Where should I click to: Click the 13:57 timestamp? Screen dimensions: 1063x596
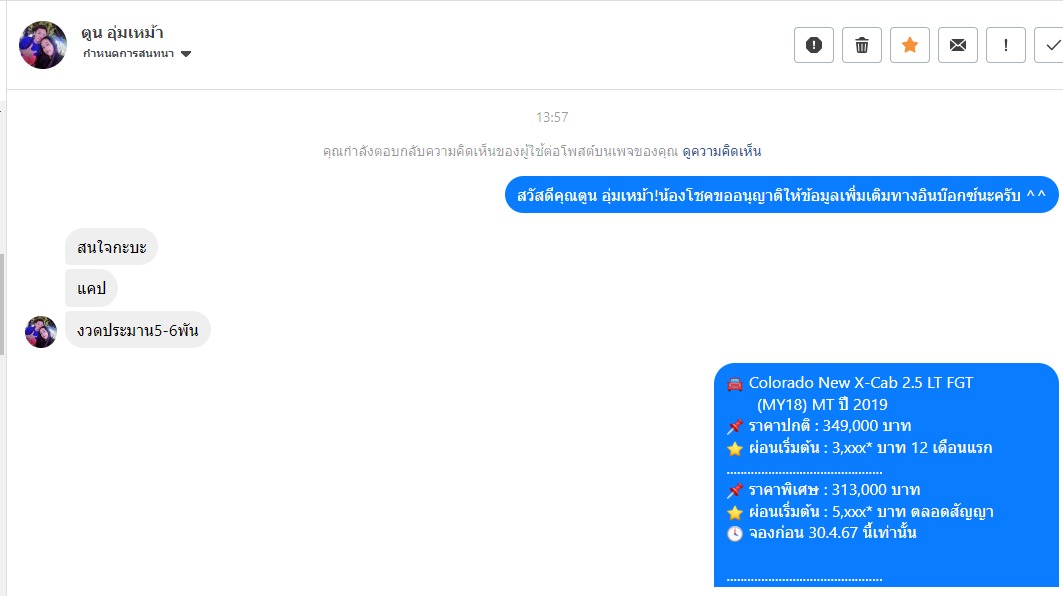552,117
